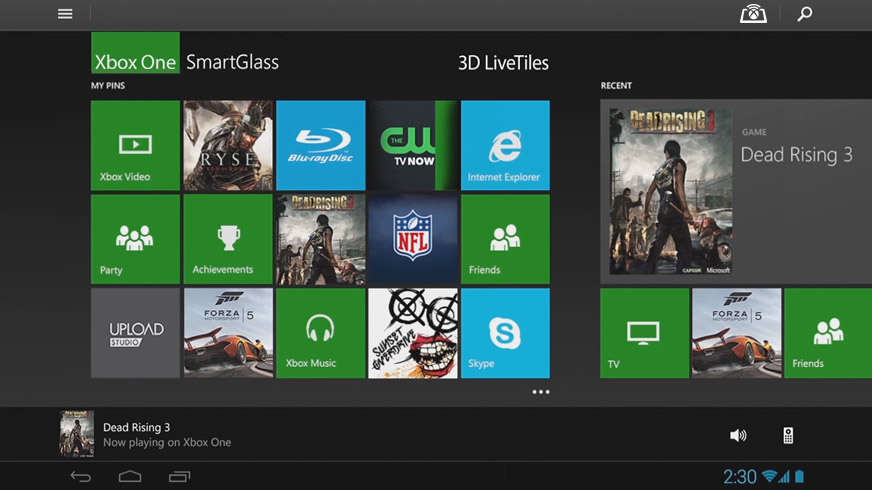The width and height of the screenshot is (872, 490).
Task: Tap Now Playing Dead Rising 3 thumbnail
Action: [77, 434]
